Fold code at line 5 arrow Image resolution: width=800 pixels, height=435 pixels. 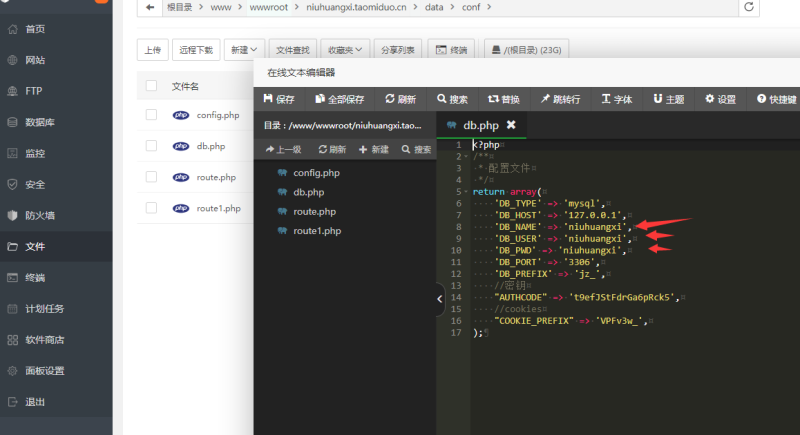coord(466,192)
